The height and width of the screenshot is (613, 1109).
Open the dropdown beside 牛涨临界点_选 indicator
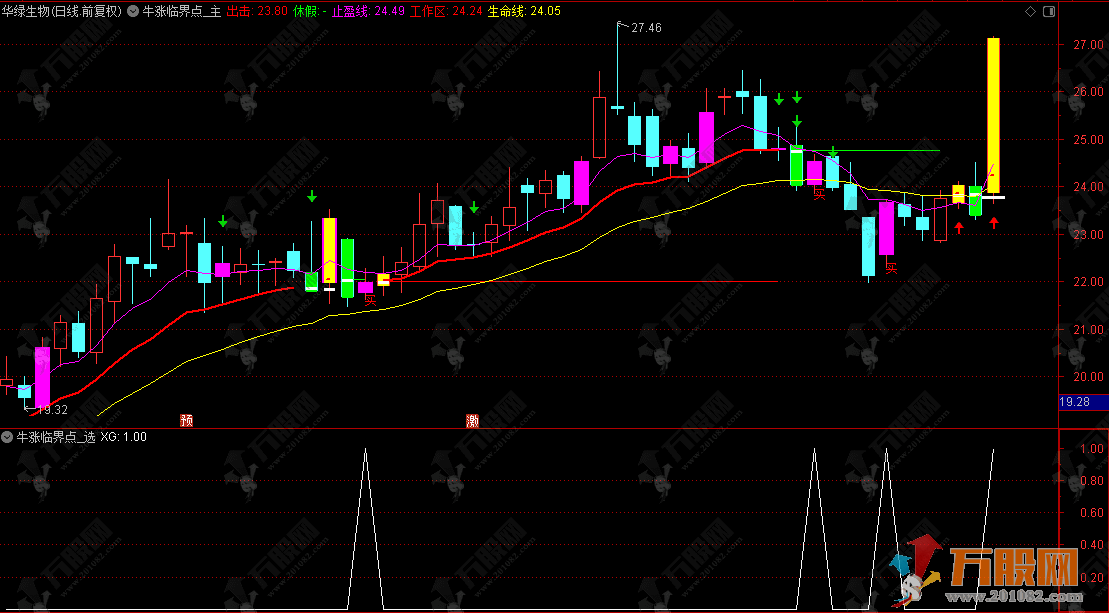[8, 437]
